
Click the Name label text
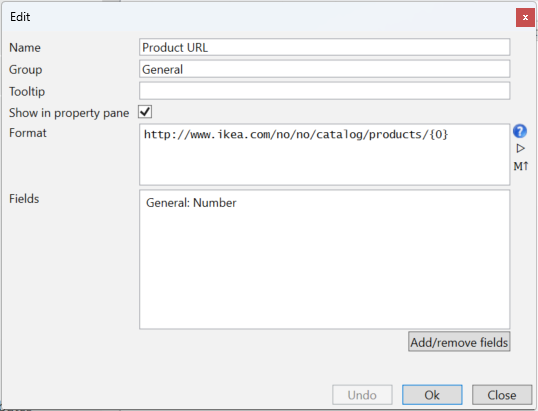coord(25,47)
